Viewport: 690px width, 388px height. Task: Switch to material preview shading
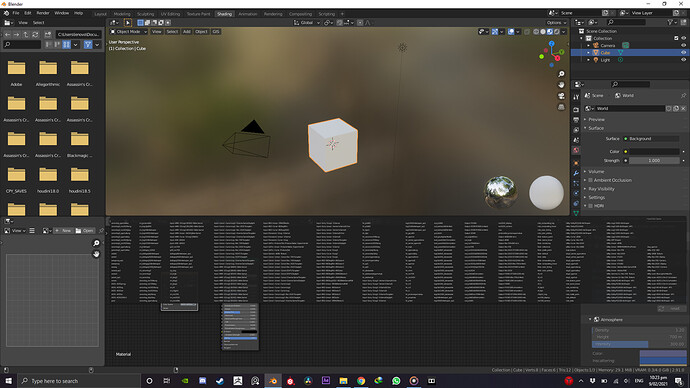pos(550,32)
